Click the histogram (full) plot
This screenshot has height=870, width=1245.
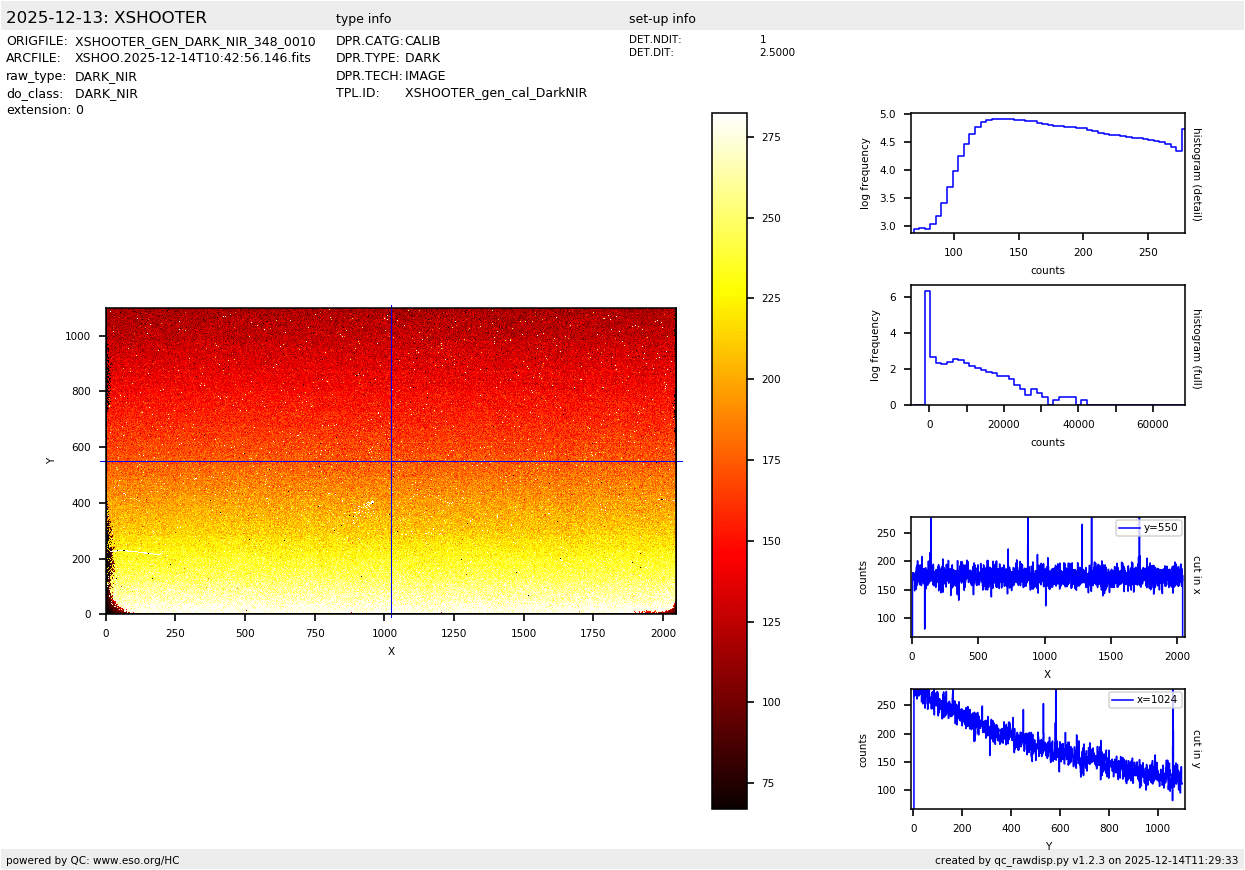[1047, 345]
